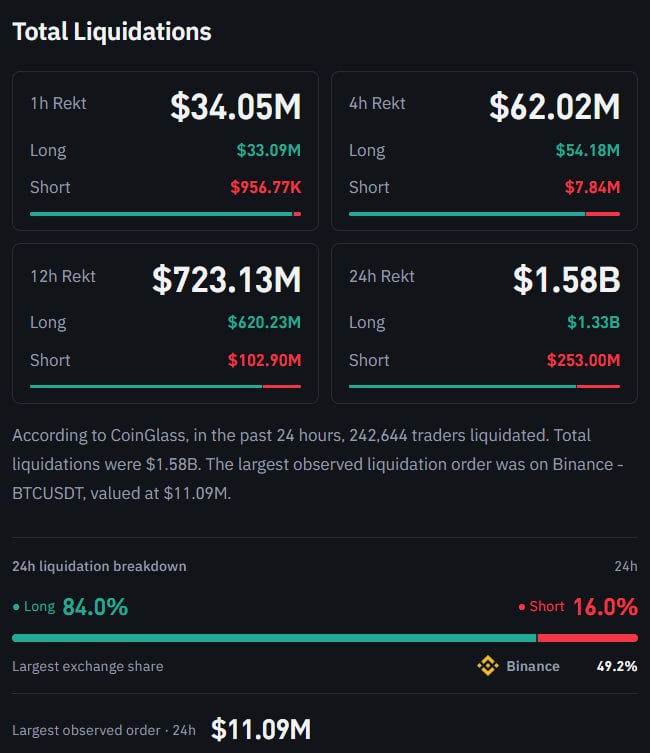This screenshot has height=753, width=650.
Task: Click the Total Liquidations heading
Action: coord(111,32)
